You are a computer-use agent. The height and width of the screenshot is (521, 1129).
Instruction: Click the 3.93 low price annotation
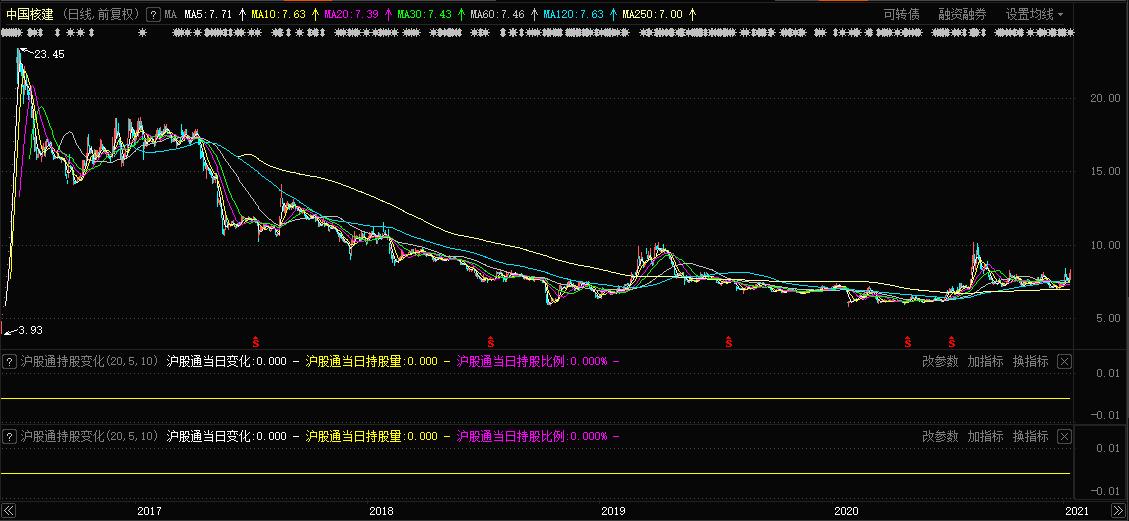[31, 330]
